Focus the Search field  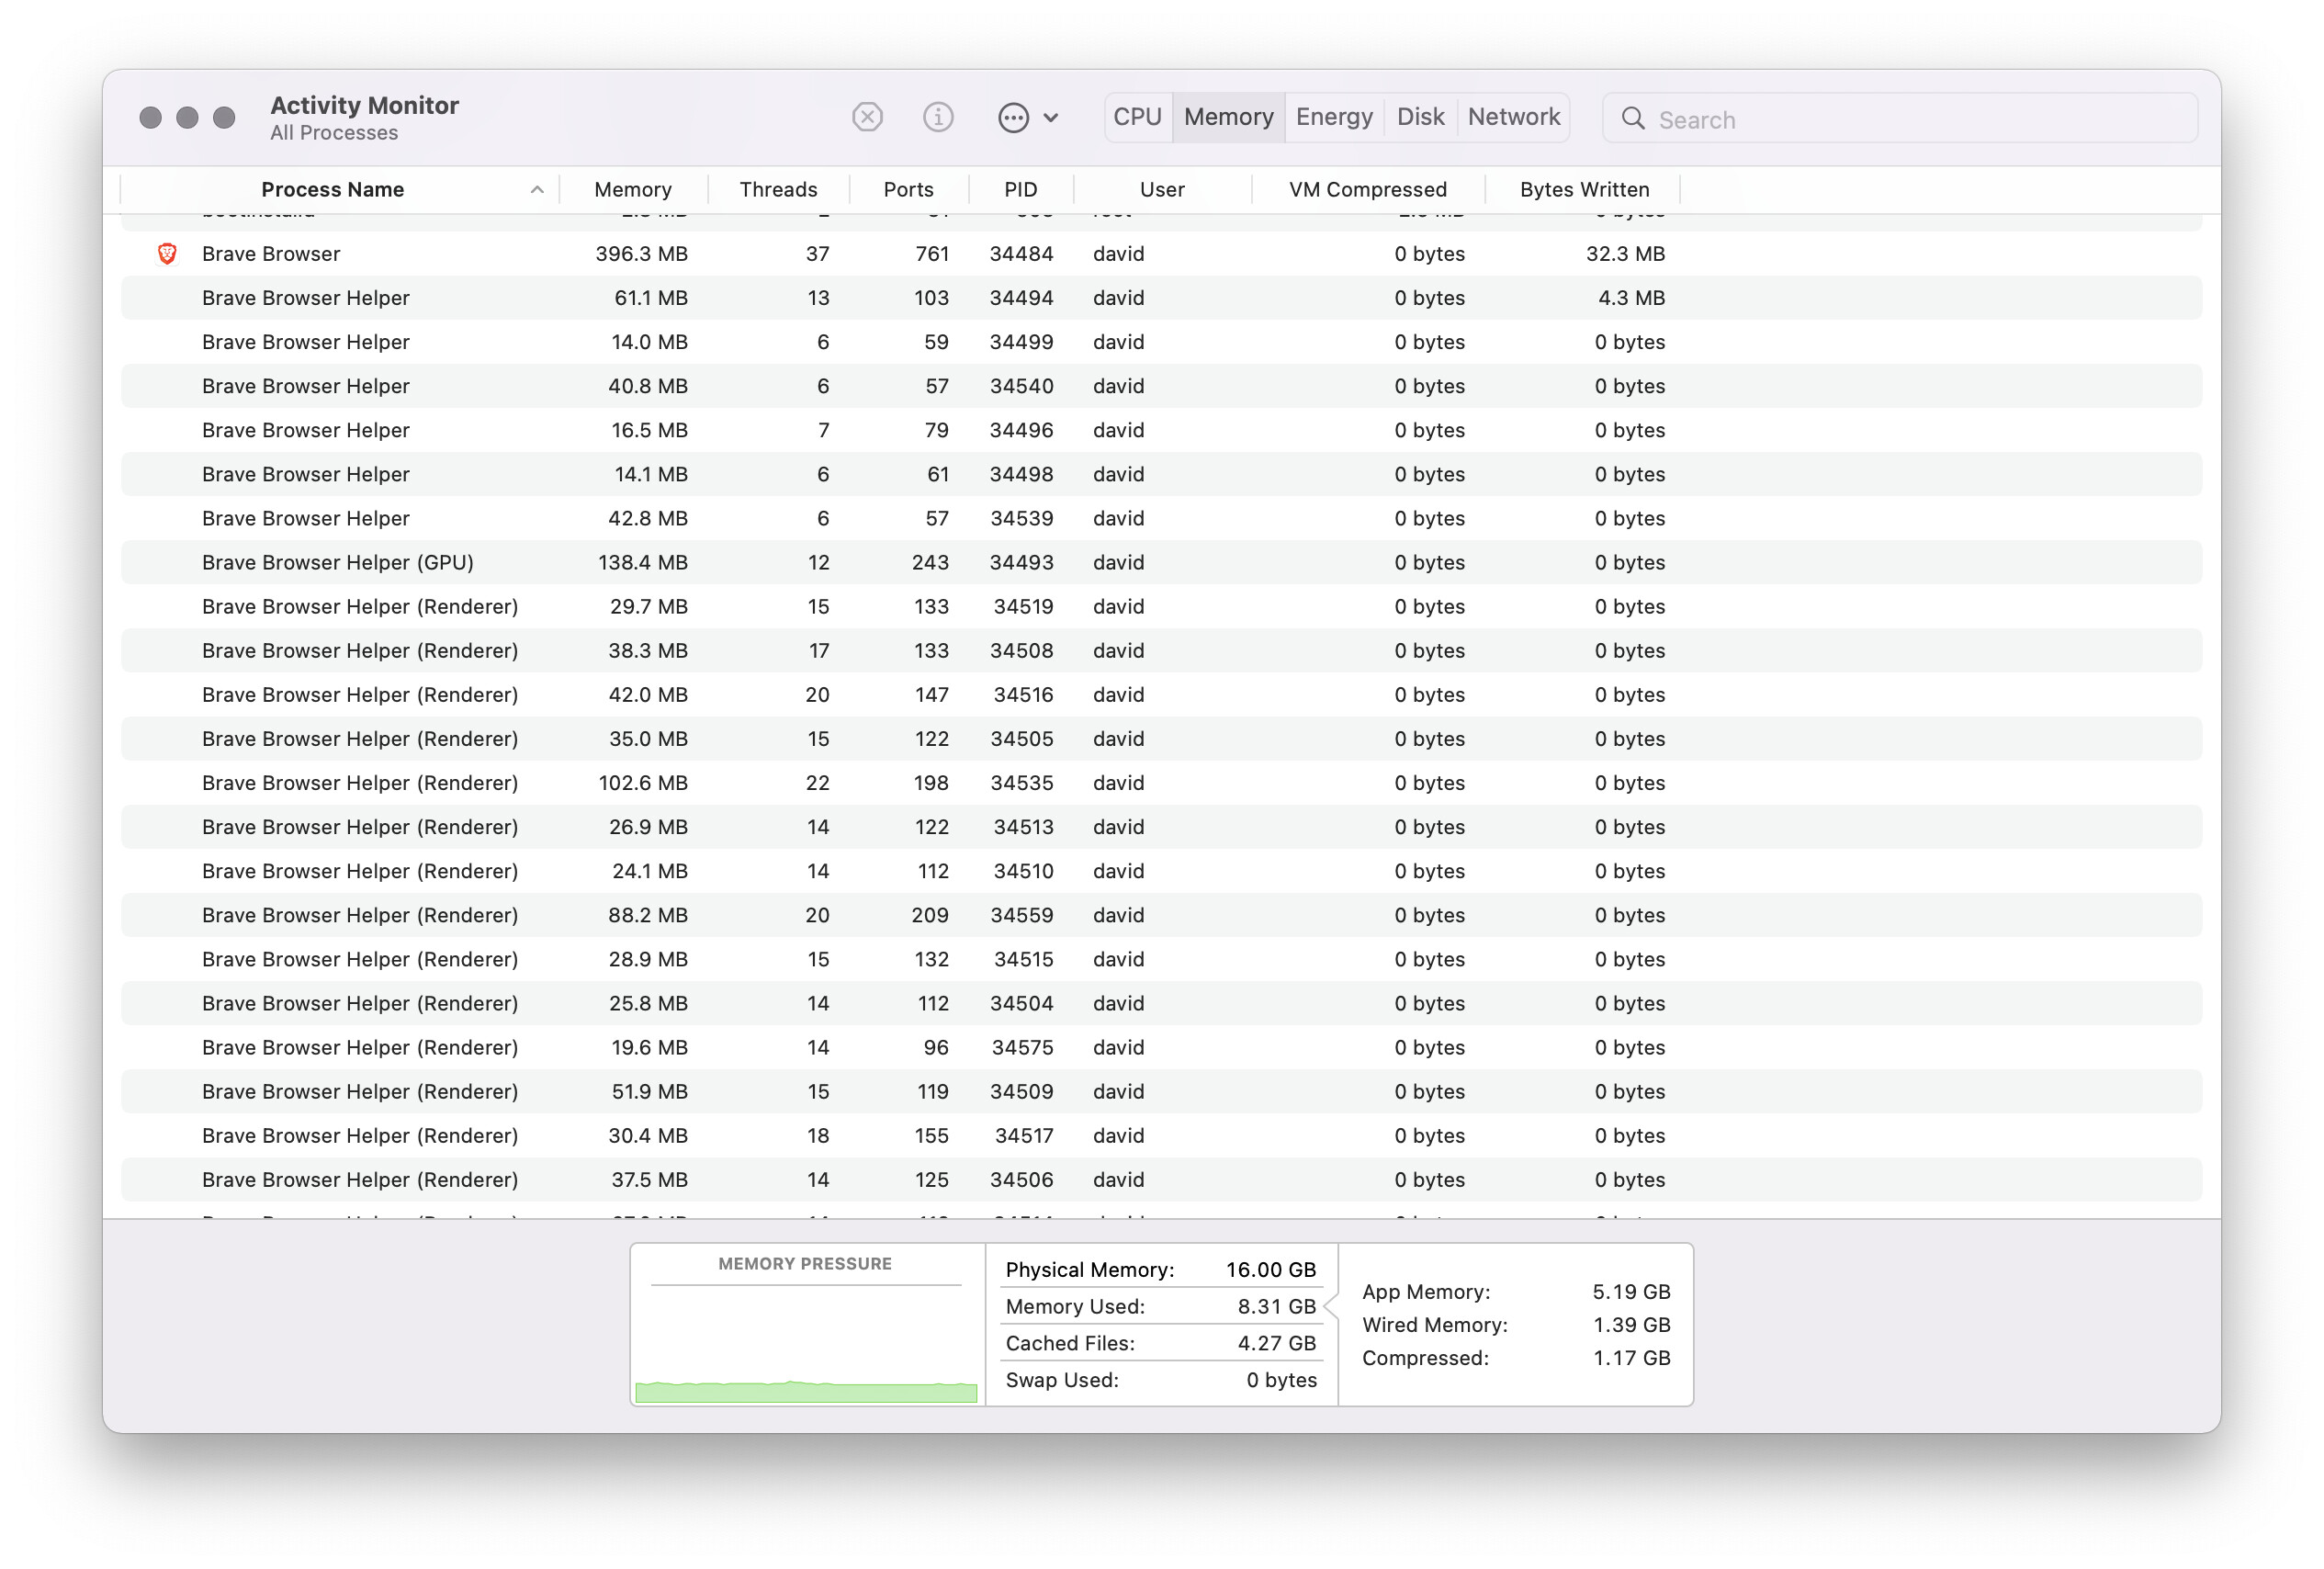(x=1900, y=119)
